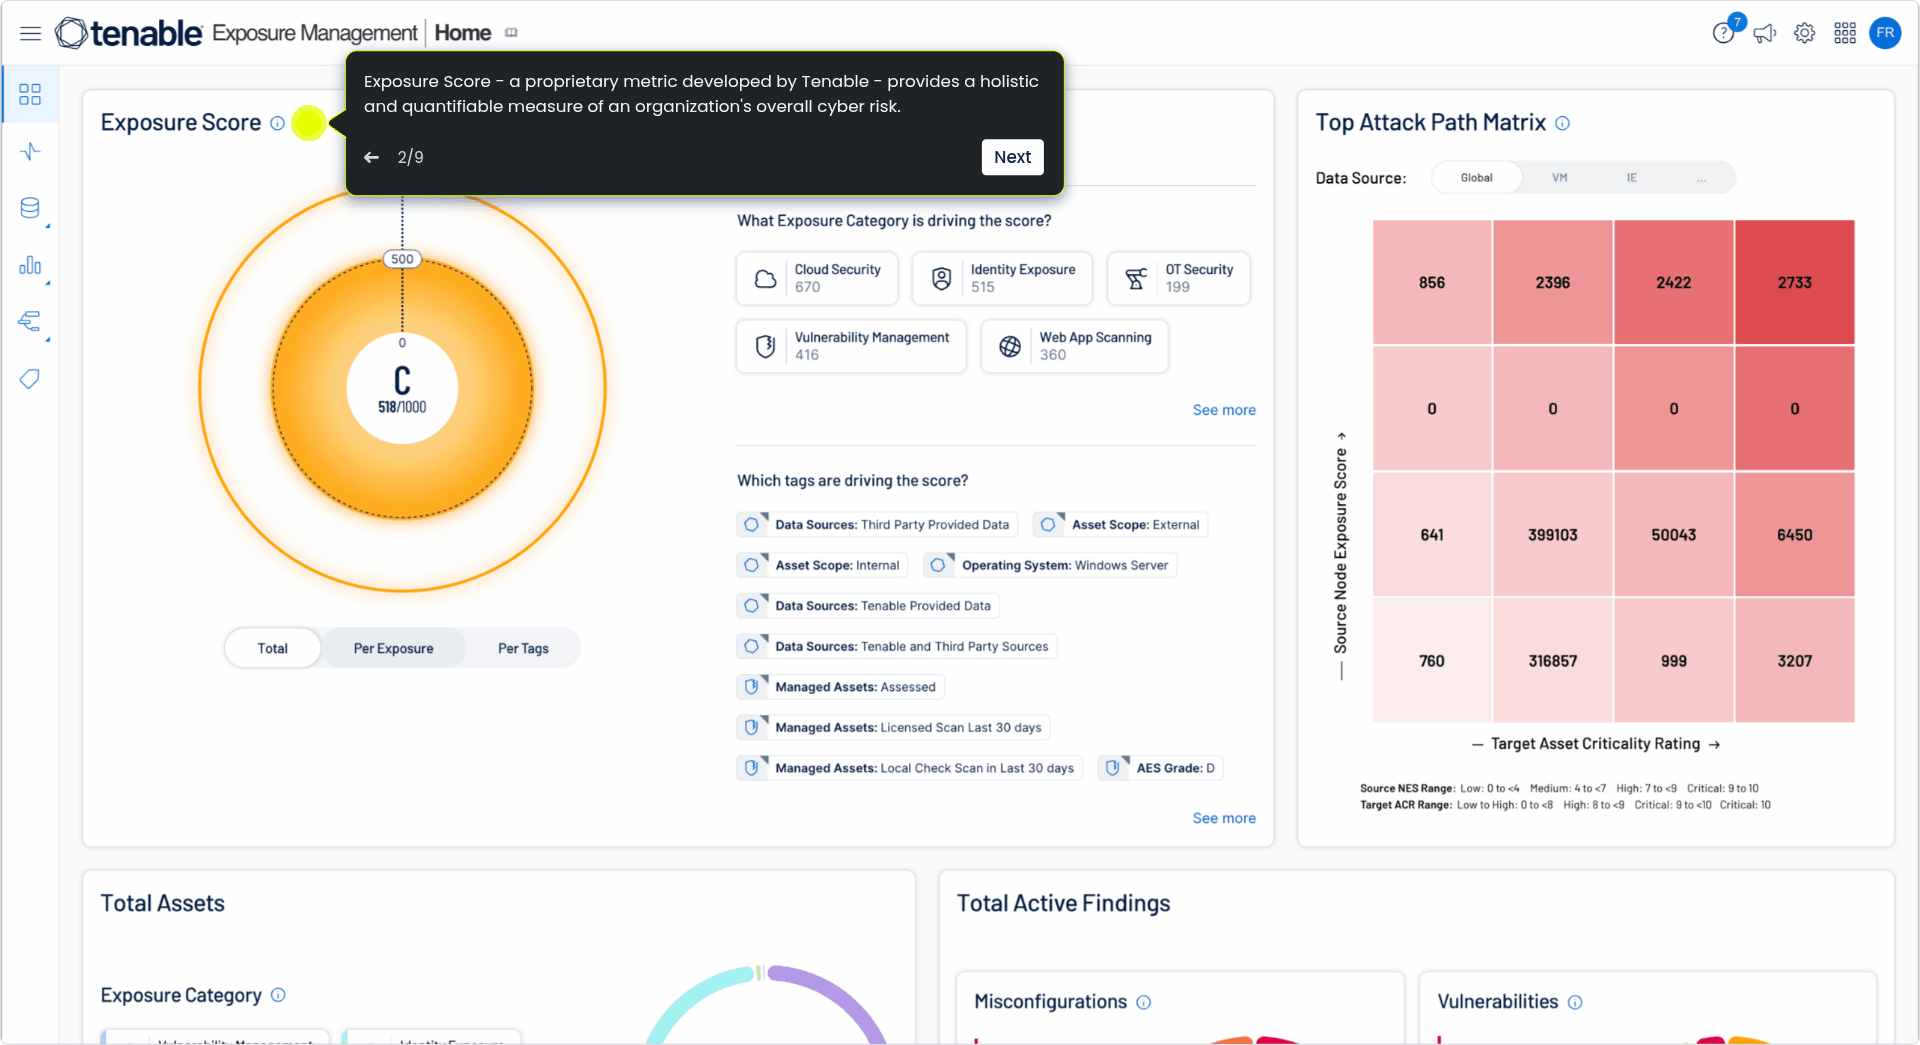Select the Tenable and Third Party Sources tag
The height and width of the screenshot is (1045, 1920).
point(897,647)
